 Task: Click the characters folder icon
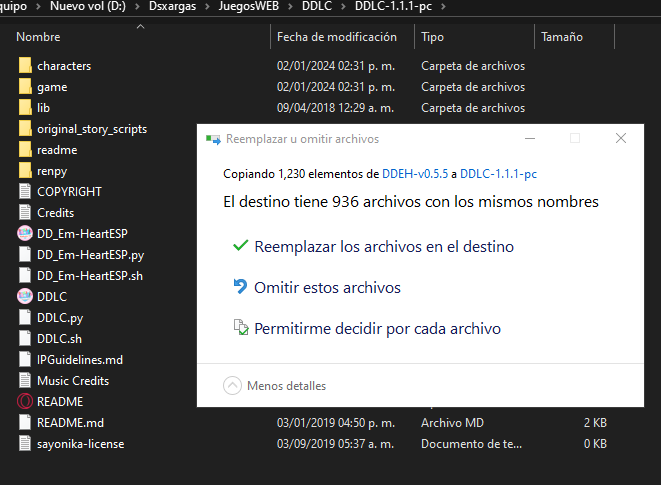click(x=25, y=65)
